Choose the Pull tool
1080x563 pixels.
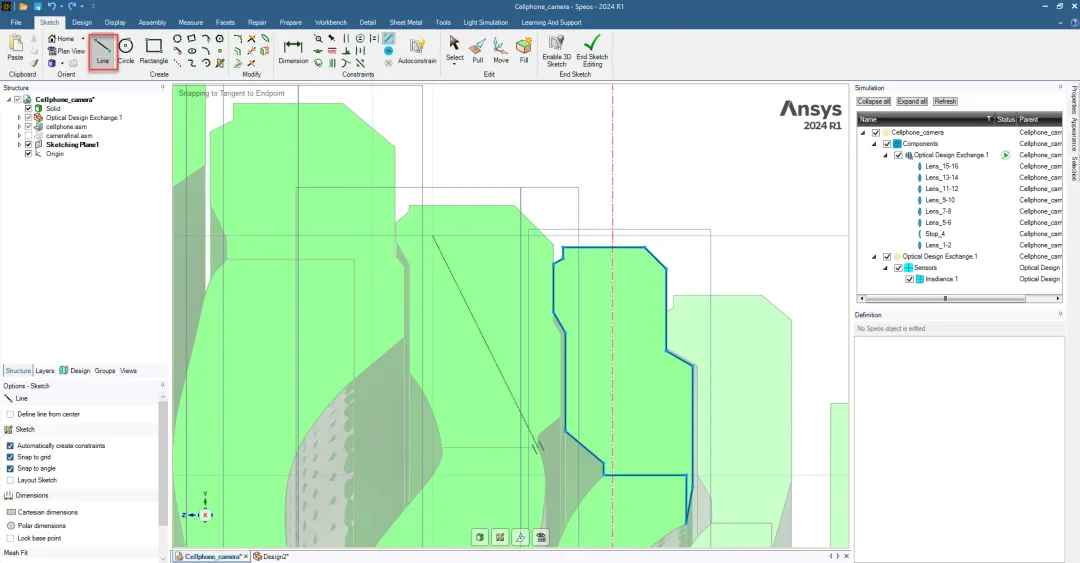point(478,50)
